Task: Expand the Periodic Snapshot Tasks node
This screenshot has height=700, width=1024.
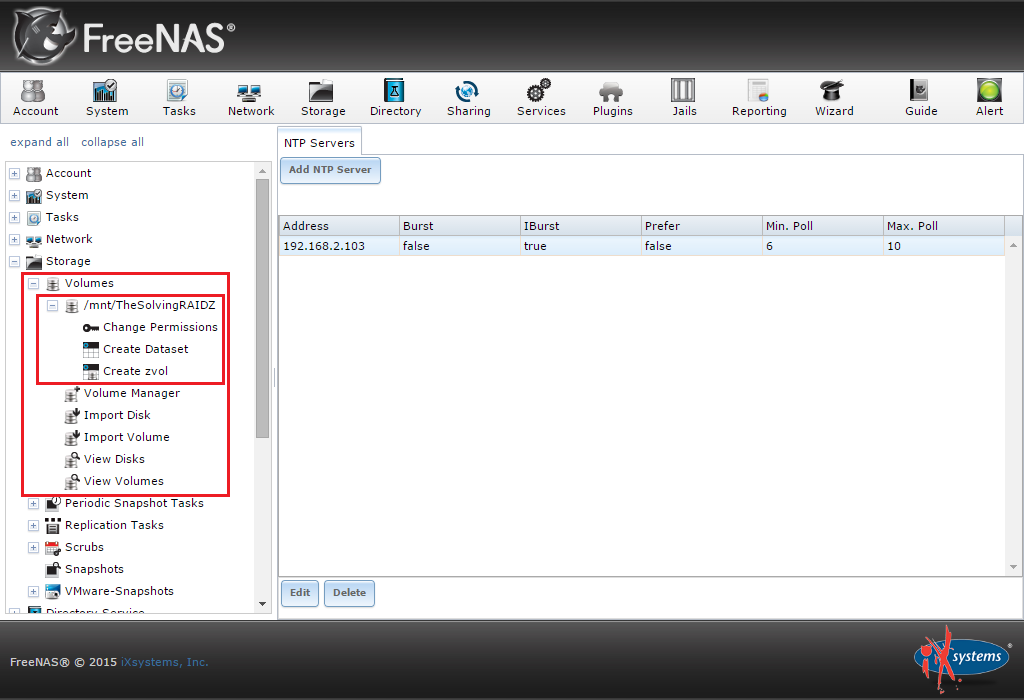Action: [33, 503]
